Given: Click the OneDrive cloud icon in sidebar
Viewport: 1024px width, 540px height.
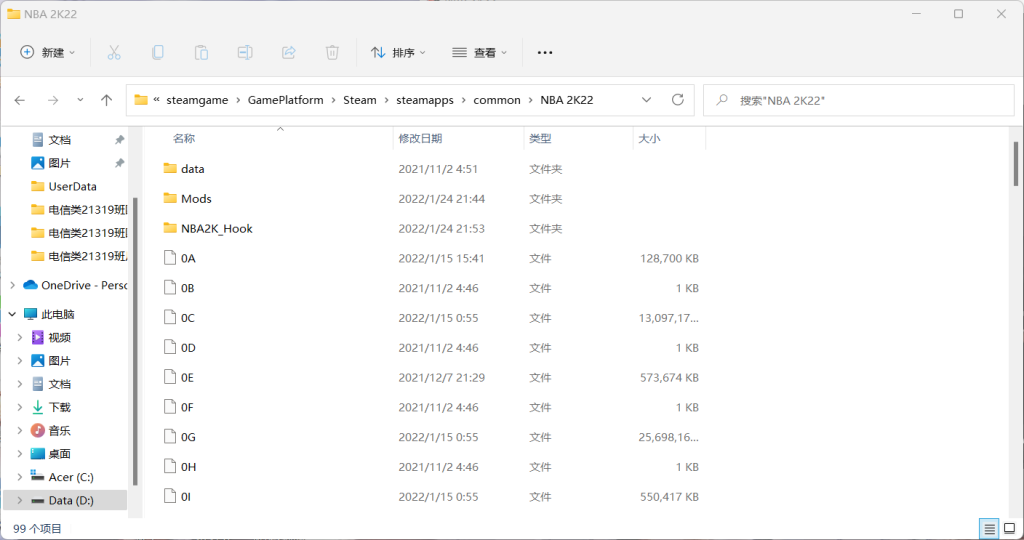Looking at the screenshot, I should coord(30,285).
